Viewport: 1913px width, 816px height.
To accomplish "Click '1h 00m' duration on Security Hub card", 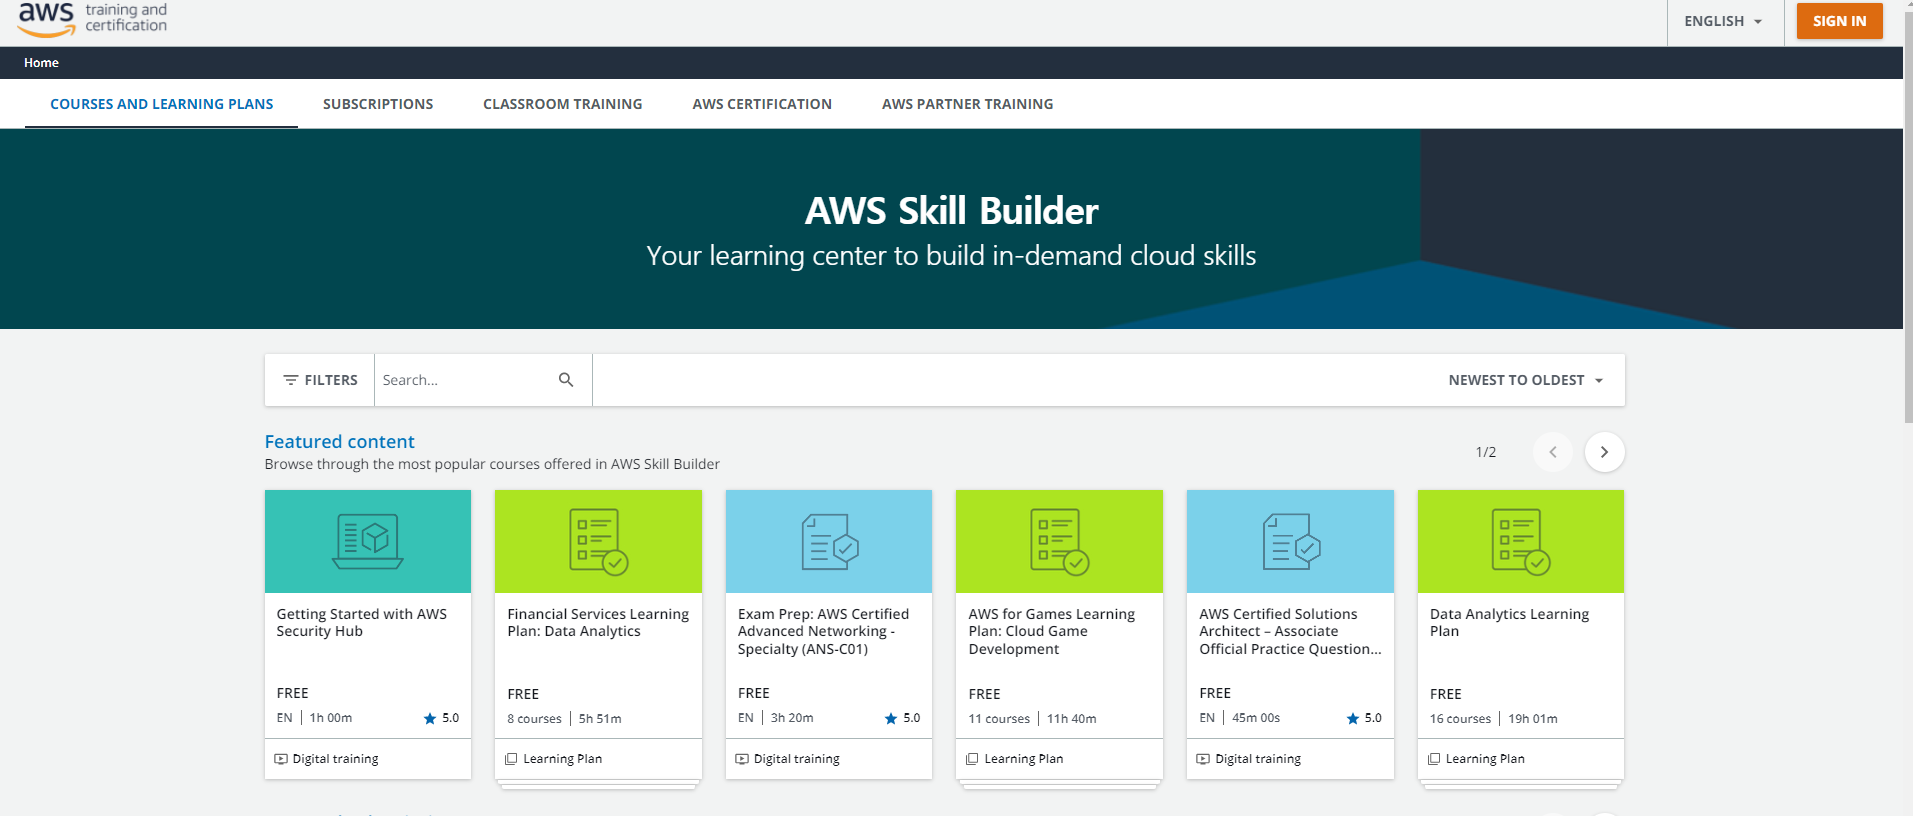I will (x=331, y=718).
